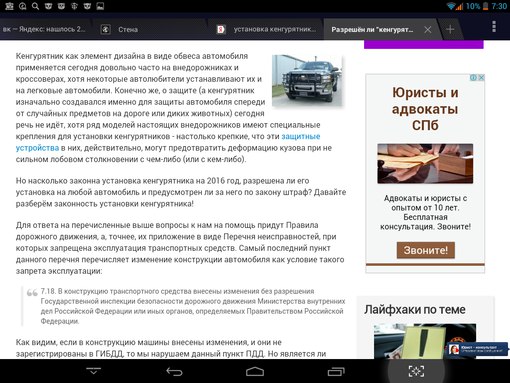This screenshot has width=510, height=383.
Task: Tap the Стена tab favicon
Action: coord(105,29)
